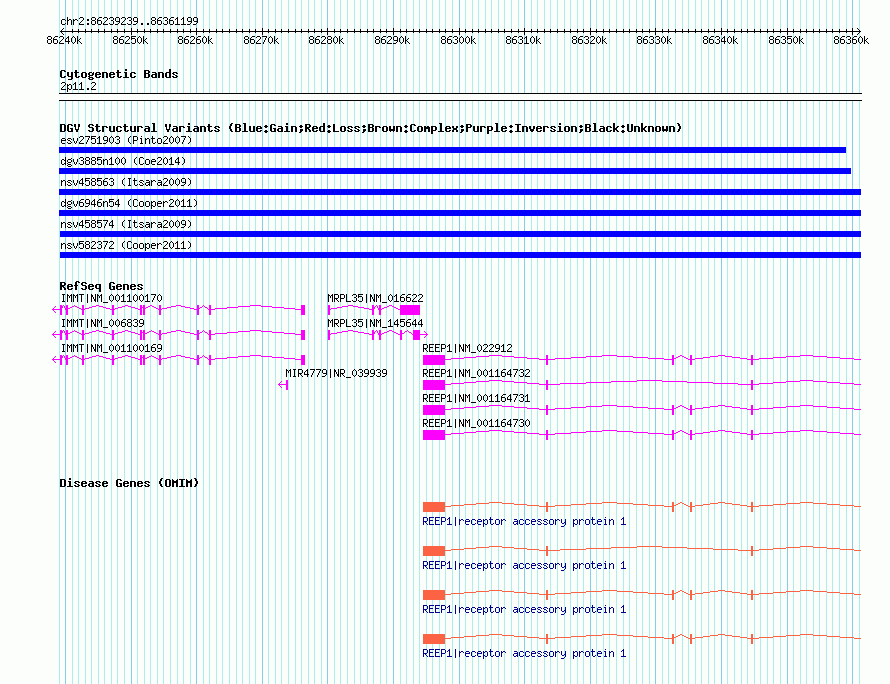The image size is (890, 684).
Task: Select the Disease Genes (OMIM) track title
Action: click(129, 483)
